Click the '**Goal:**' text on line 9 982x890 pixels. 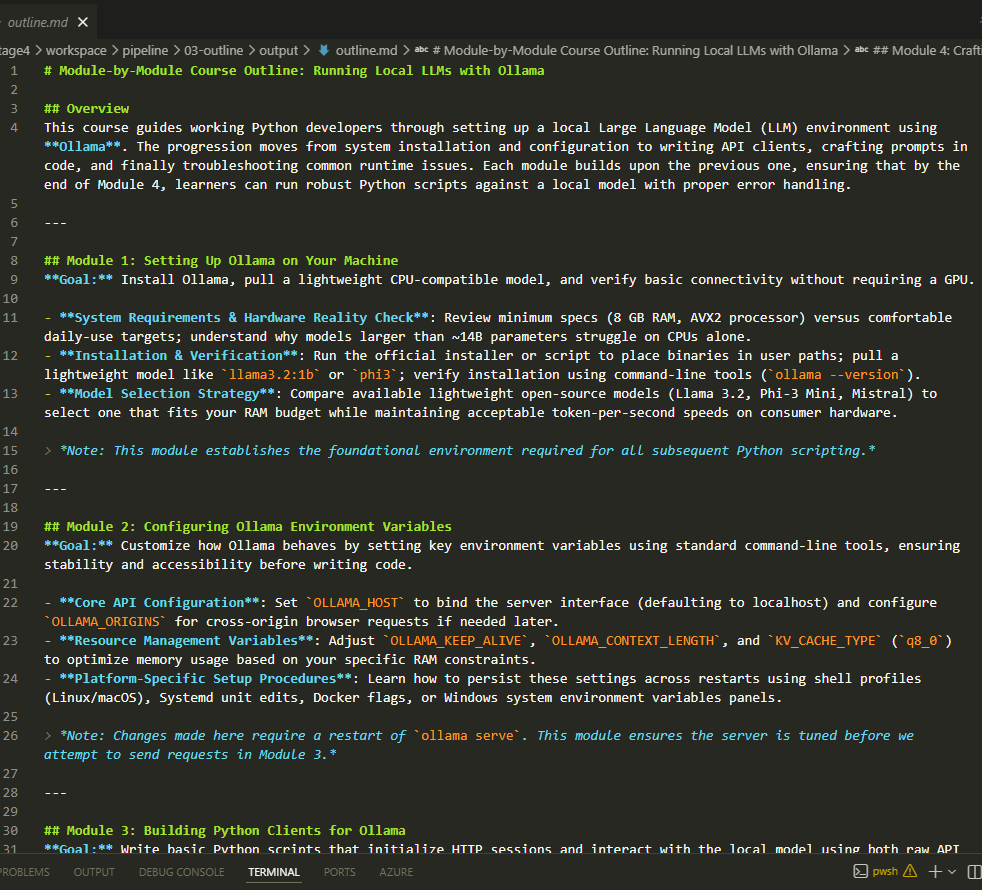[78, 279]
